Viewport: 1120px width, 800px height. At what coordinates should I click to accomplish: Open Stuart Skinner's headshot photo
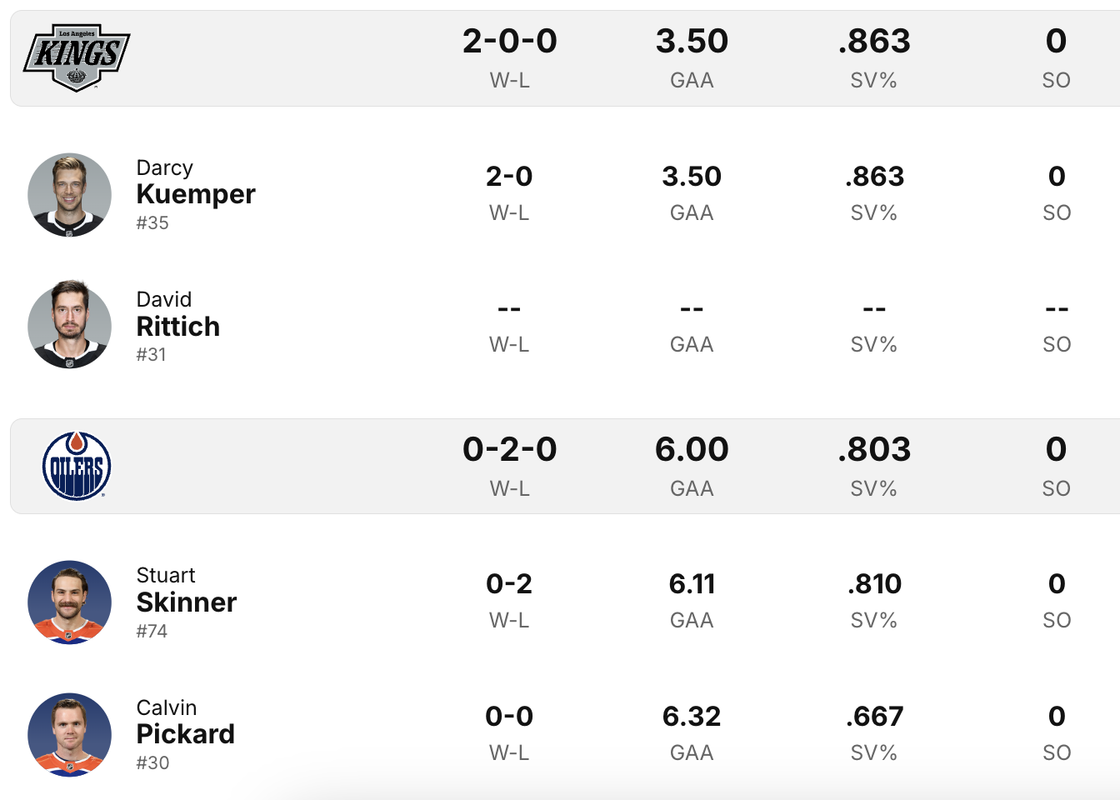coord(70,602)
